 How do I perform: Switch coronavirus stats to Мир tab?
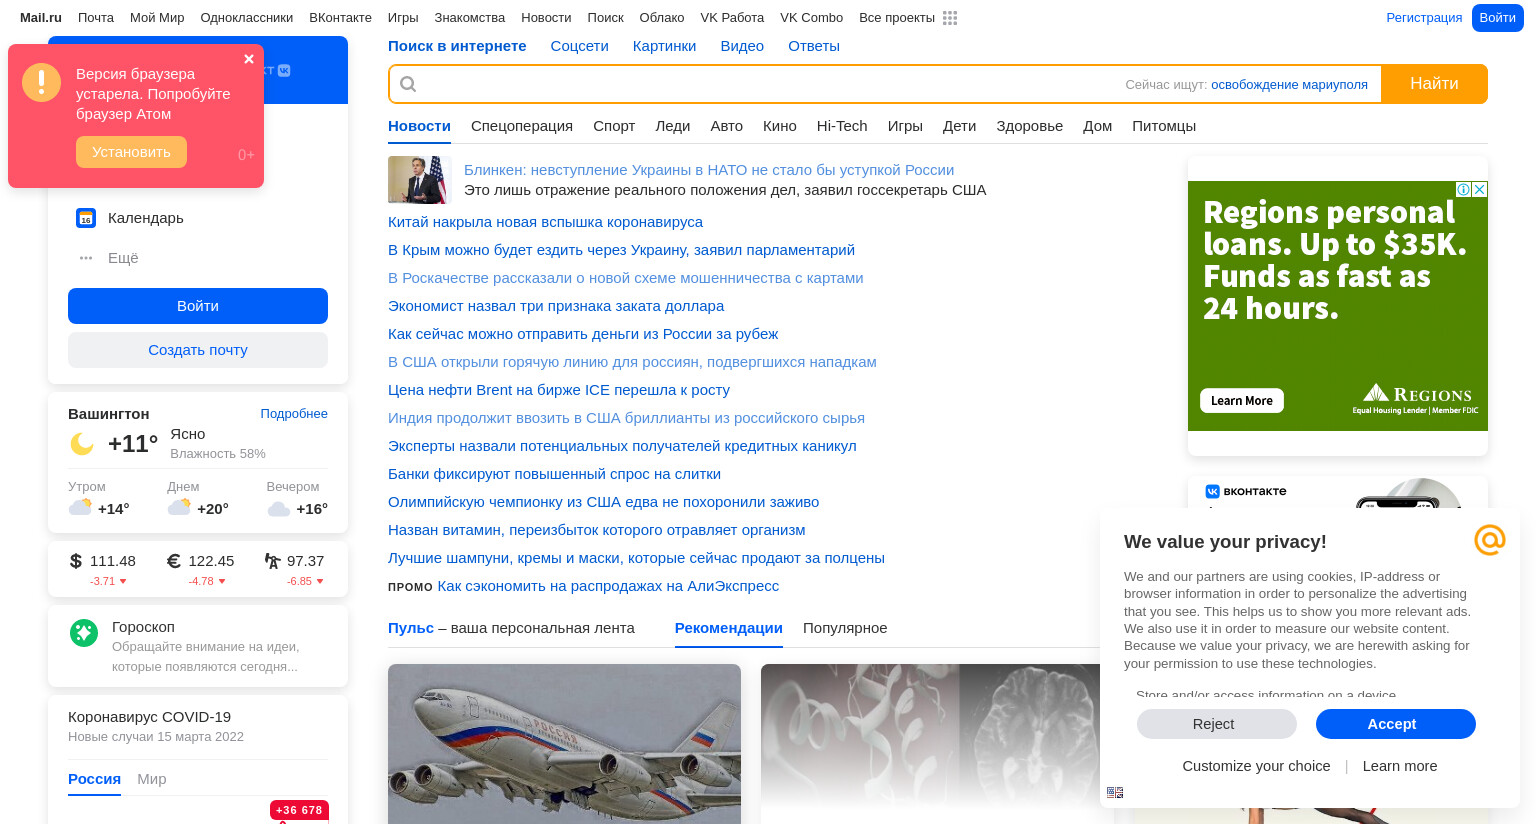click(x=152, y=779)
